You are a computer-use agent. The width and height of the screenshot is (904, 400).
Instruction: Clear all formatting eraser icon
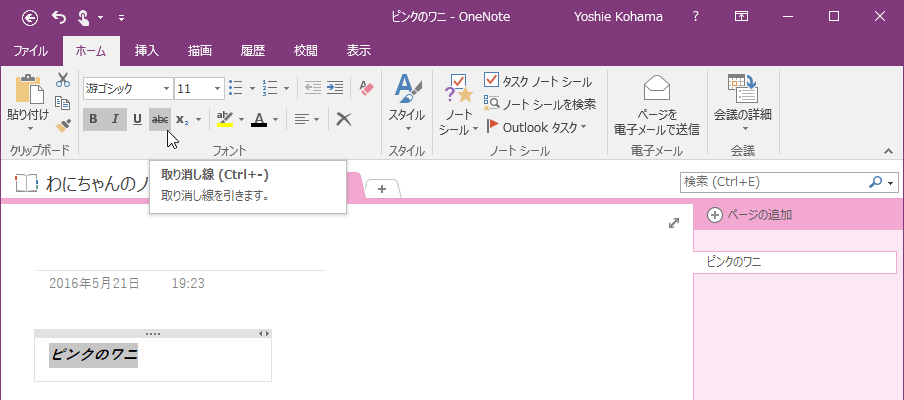coord(366,88)
